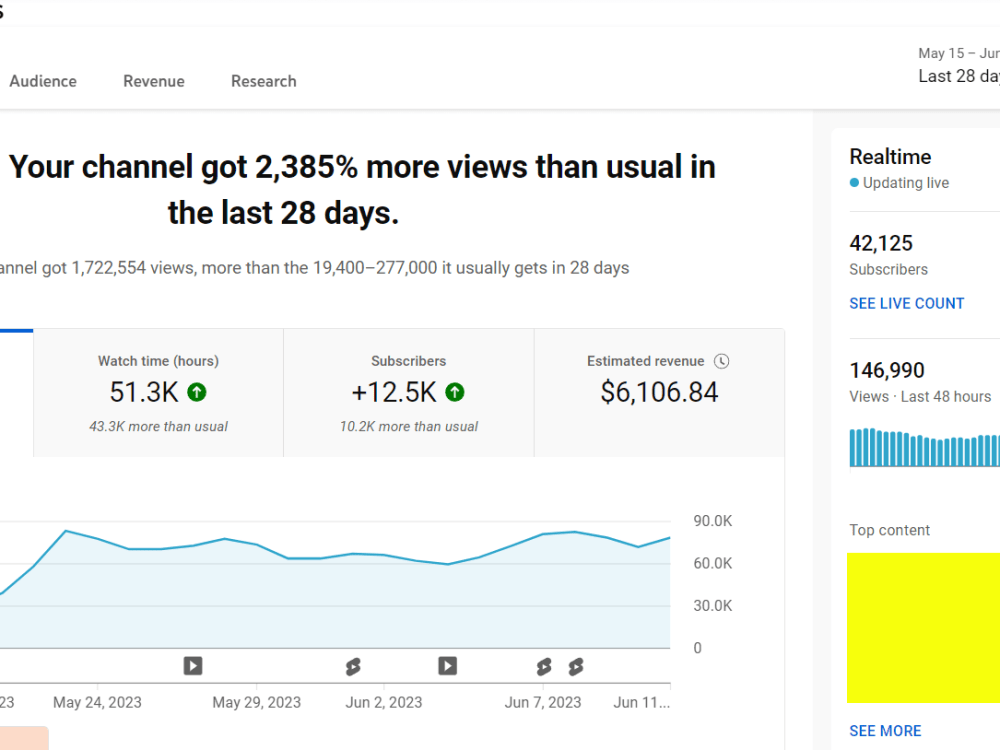Select the Estimated revenue metric card
The height and width of the screenshot is (750, 1000).
tap(659, 393)
